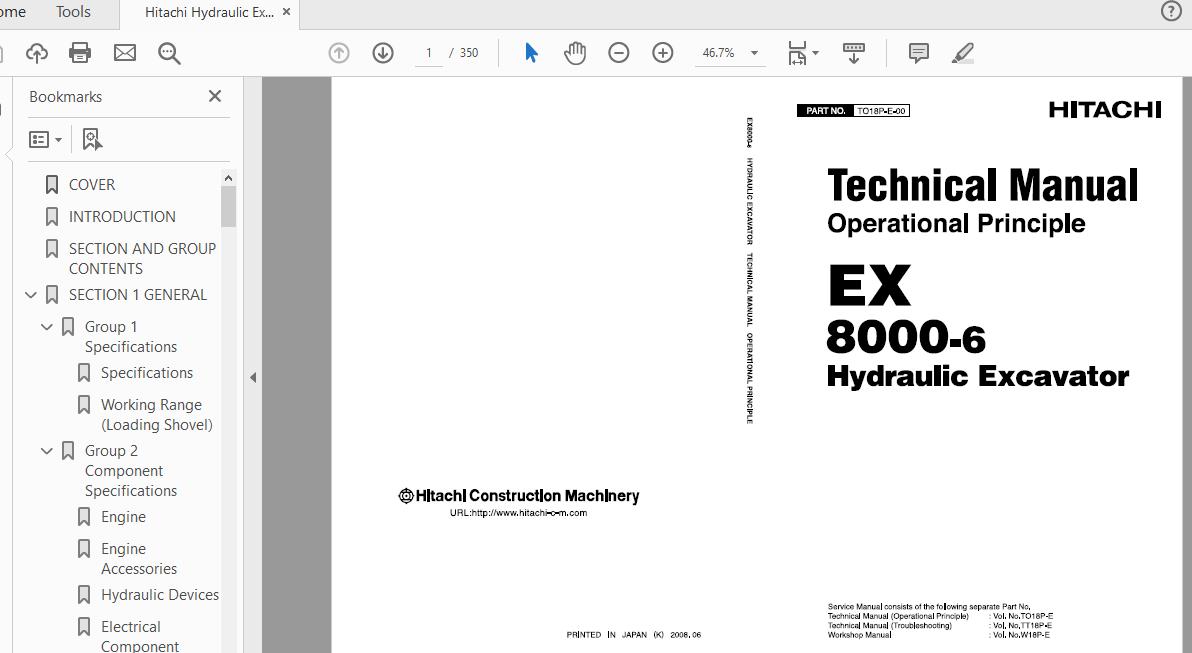
Task: Collapse Group 1 Specifications chevron
Action: click(47, 327)
